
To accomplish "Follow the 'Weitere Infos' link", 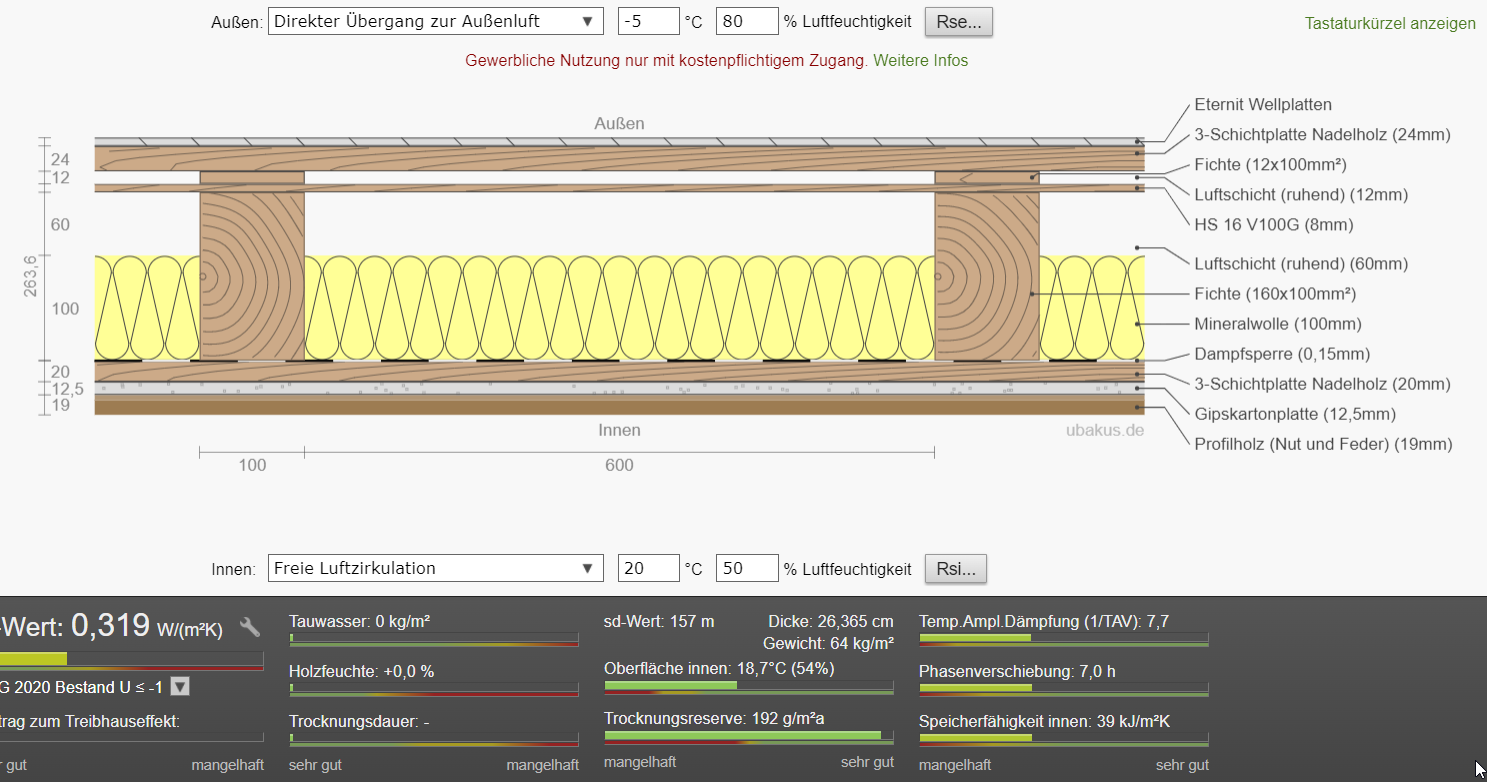I will [x=920, y=60].
